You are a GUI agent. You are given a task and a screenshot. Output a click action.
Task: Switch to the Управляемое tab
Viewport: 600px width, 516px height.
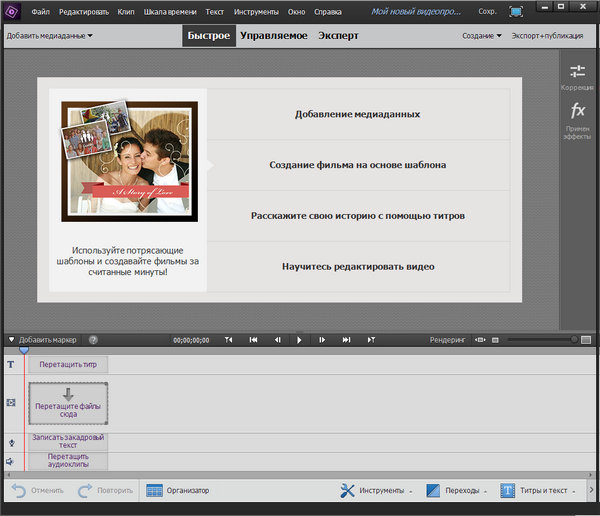point(273,36)
